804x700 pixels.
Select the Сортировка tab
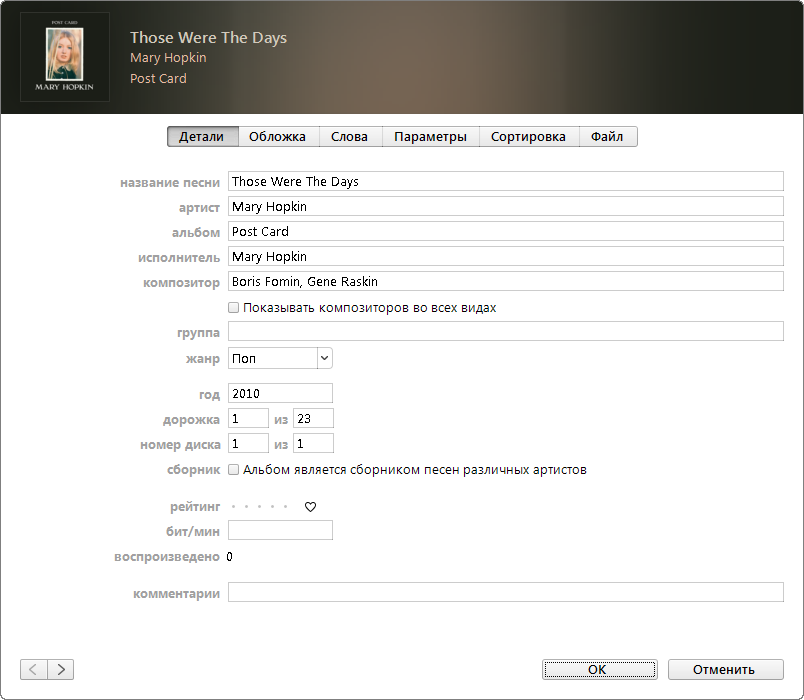528,137
